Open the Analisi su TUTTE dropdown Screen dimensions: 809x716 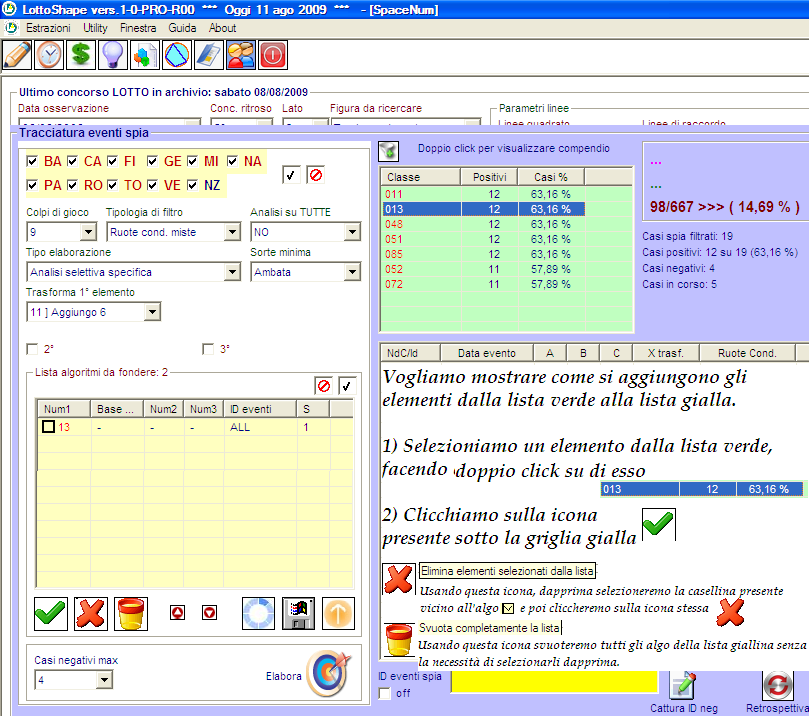point(352,232)
